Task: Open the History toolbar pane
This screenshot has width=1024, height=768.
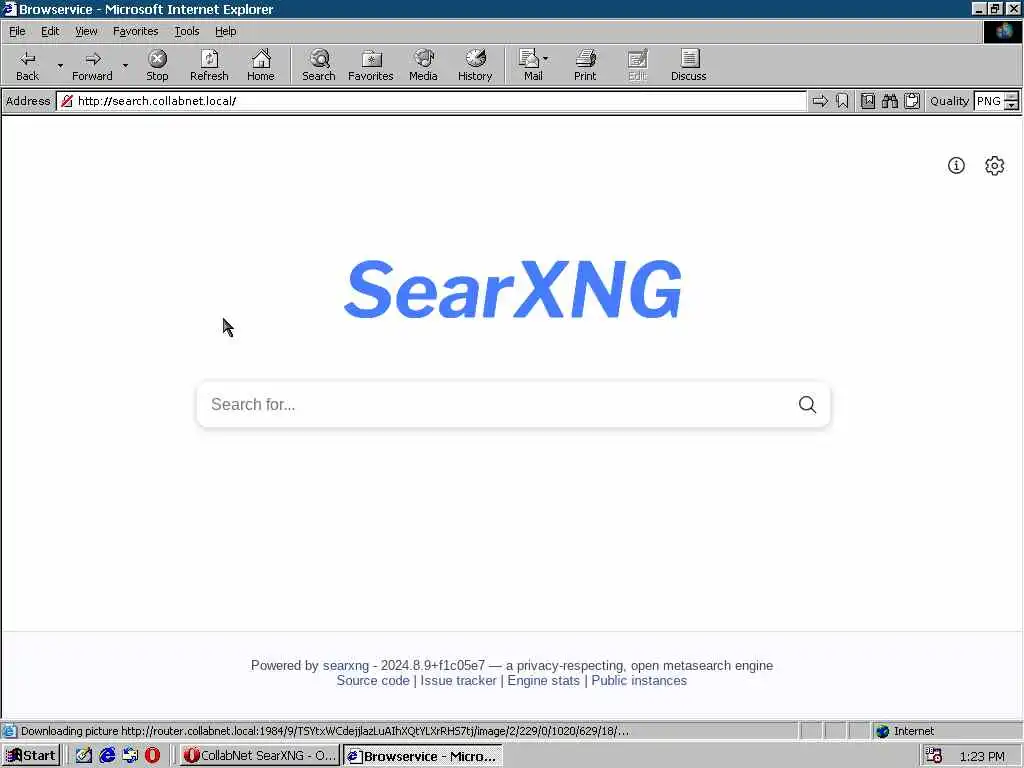Action: 475,65
